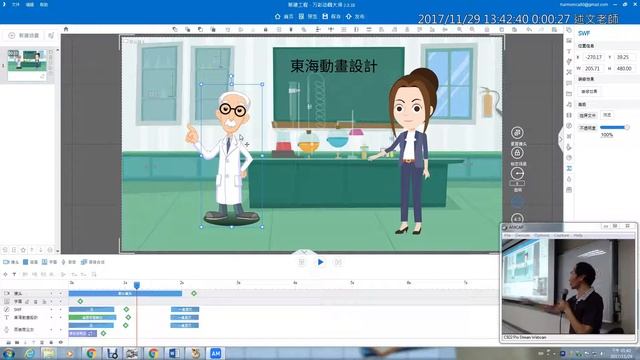The width and height of the screenshot is (640, 360).
Task: Open the speech bubble tool in the right sidebar
Action: 569,83
